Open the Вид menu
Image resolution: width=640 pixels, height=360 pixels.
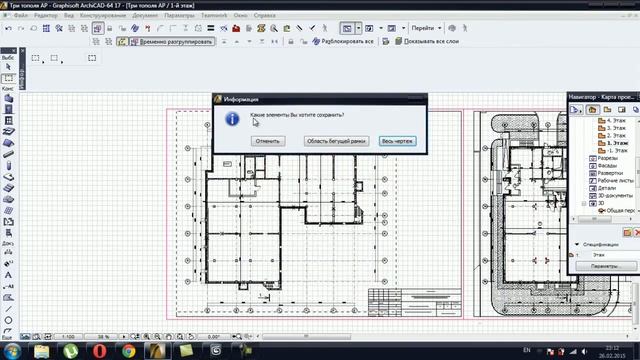click(x=69, y=16)
